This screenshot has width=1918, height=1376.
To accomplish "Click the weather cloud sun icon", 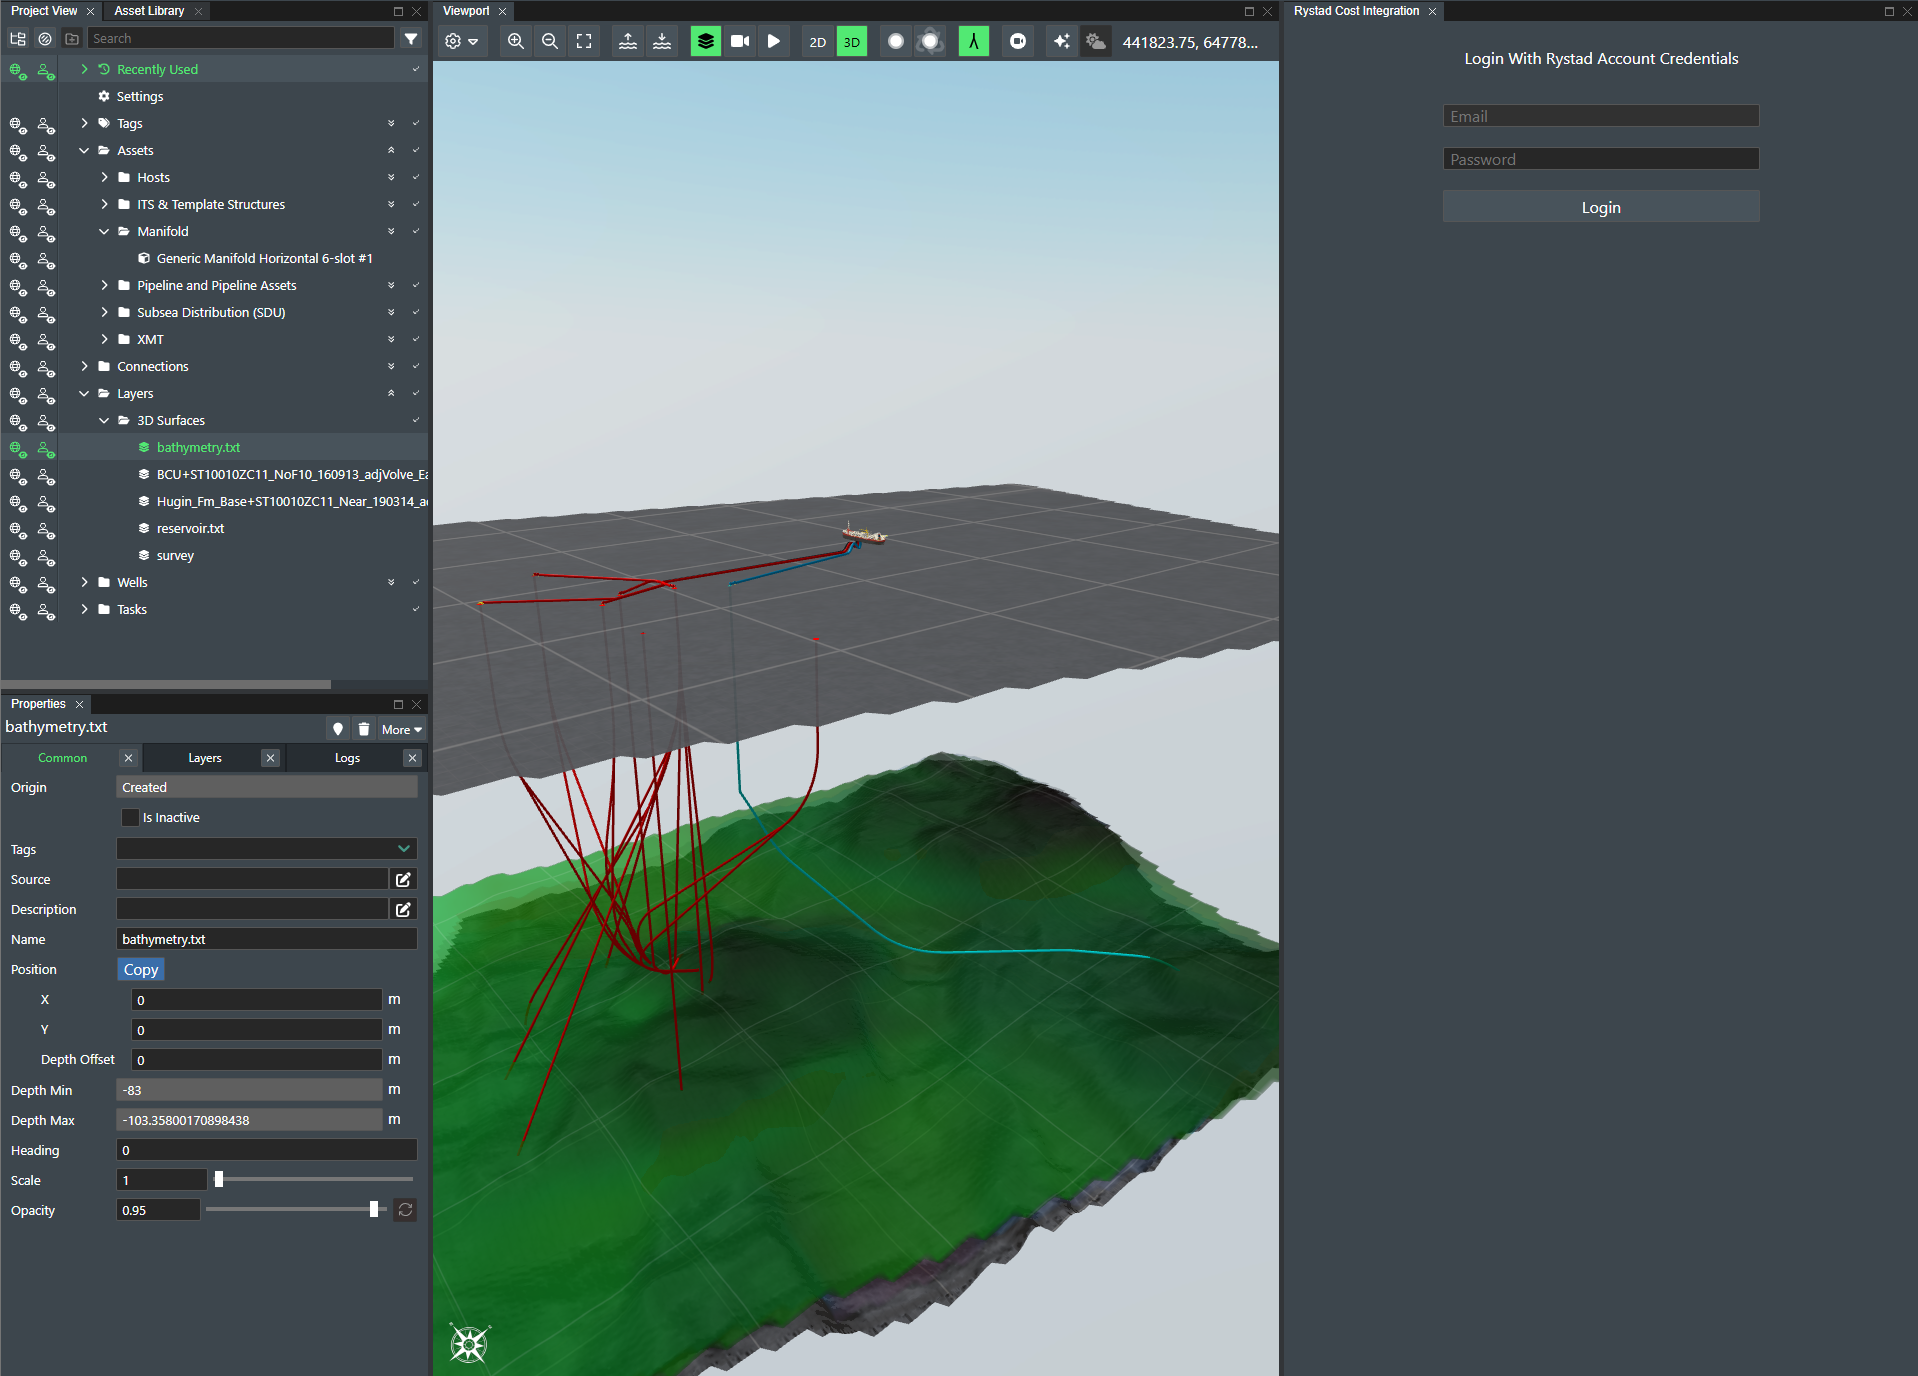I will pyautogui.click(x=1096, y=42).
